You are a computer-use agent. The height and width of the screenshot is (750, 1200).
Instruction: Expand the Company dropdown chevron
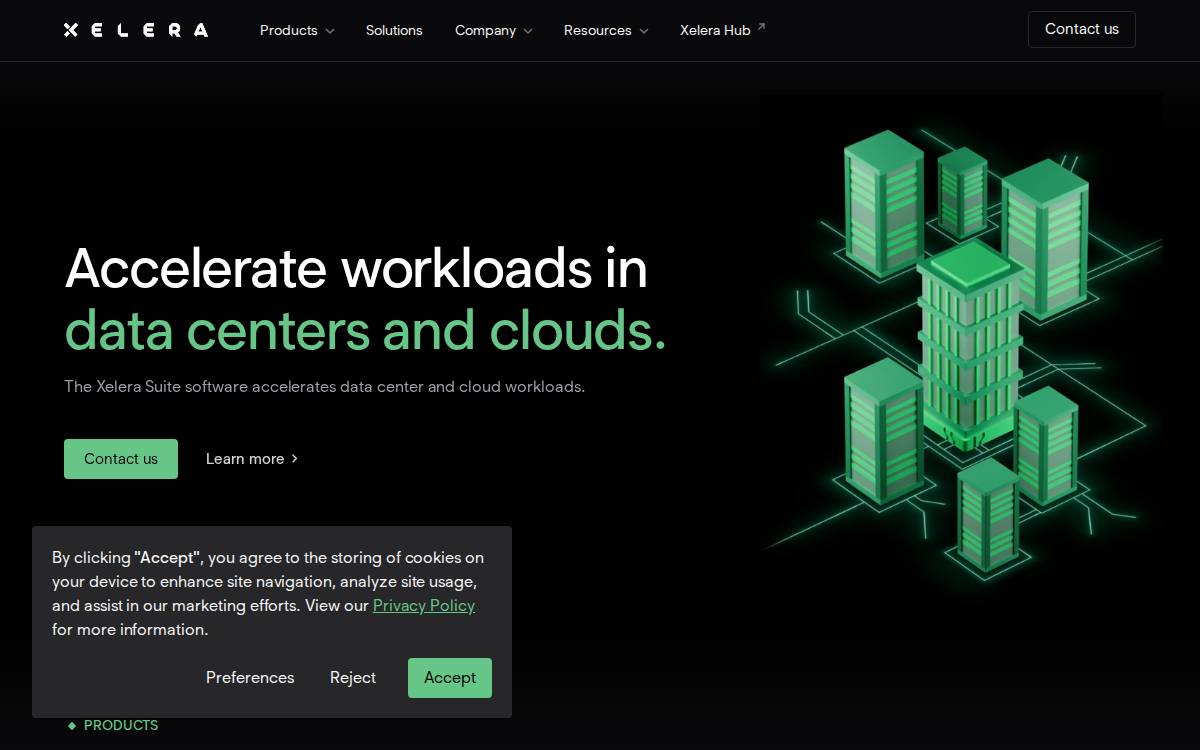click(528, 31)
